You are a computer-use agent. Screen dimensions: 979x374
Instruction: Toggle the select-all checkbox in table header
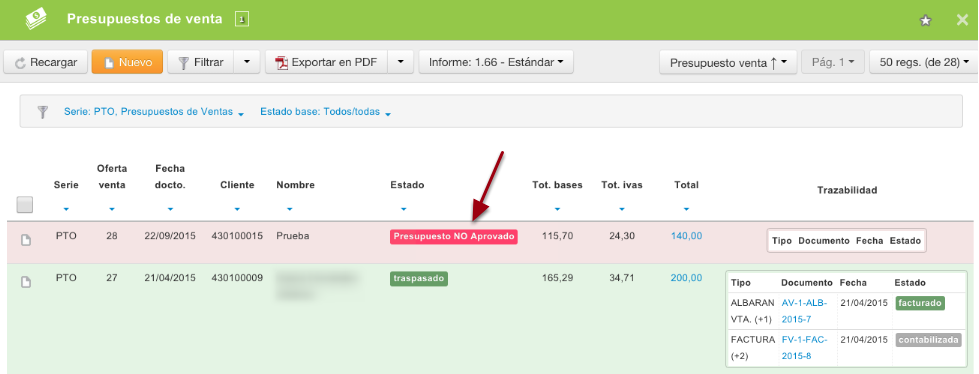pyautogui.click(x=24, y=204)
